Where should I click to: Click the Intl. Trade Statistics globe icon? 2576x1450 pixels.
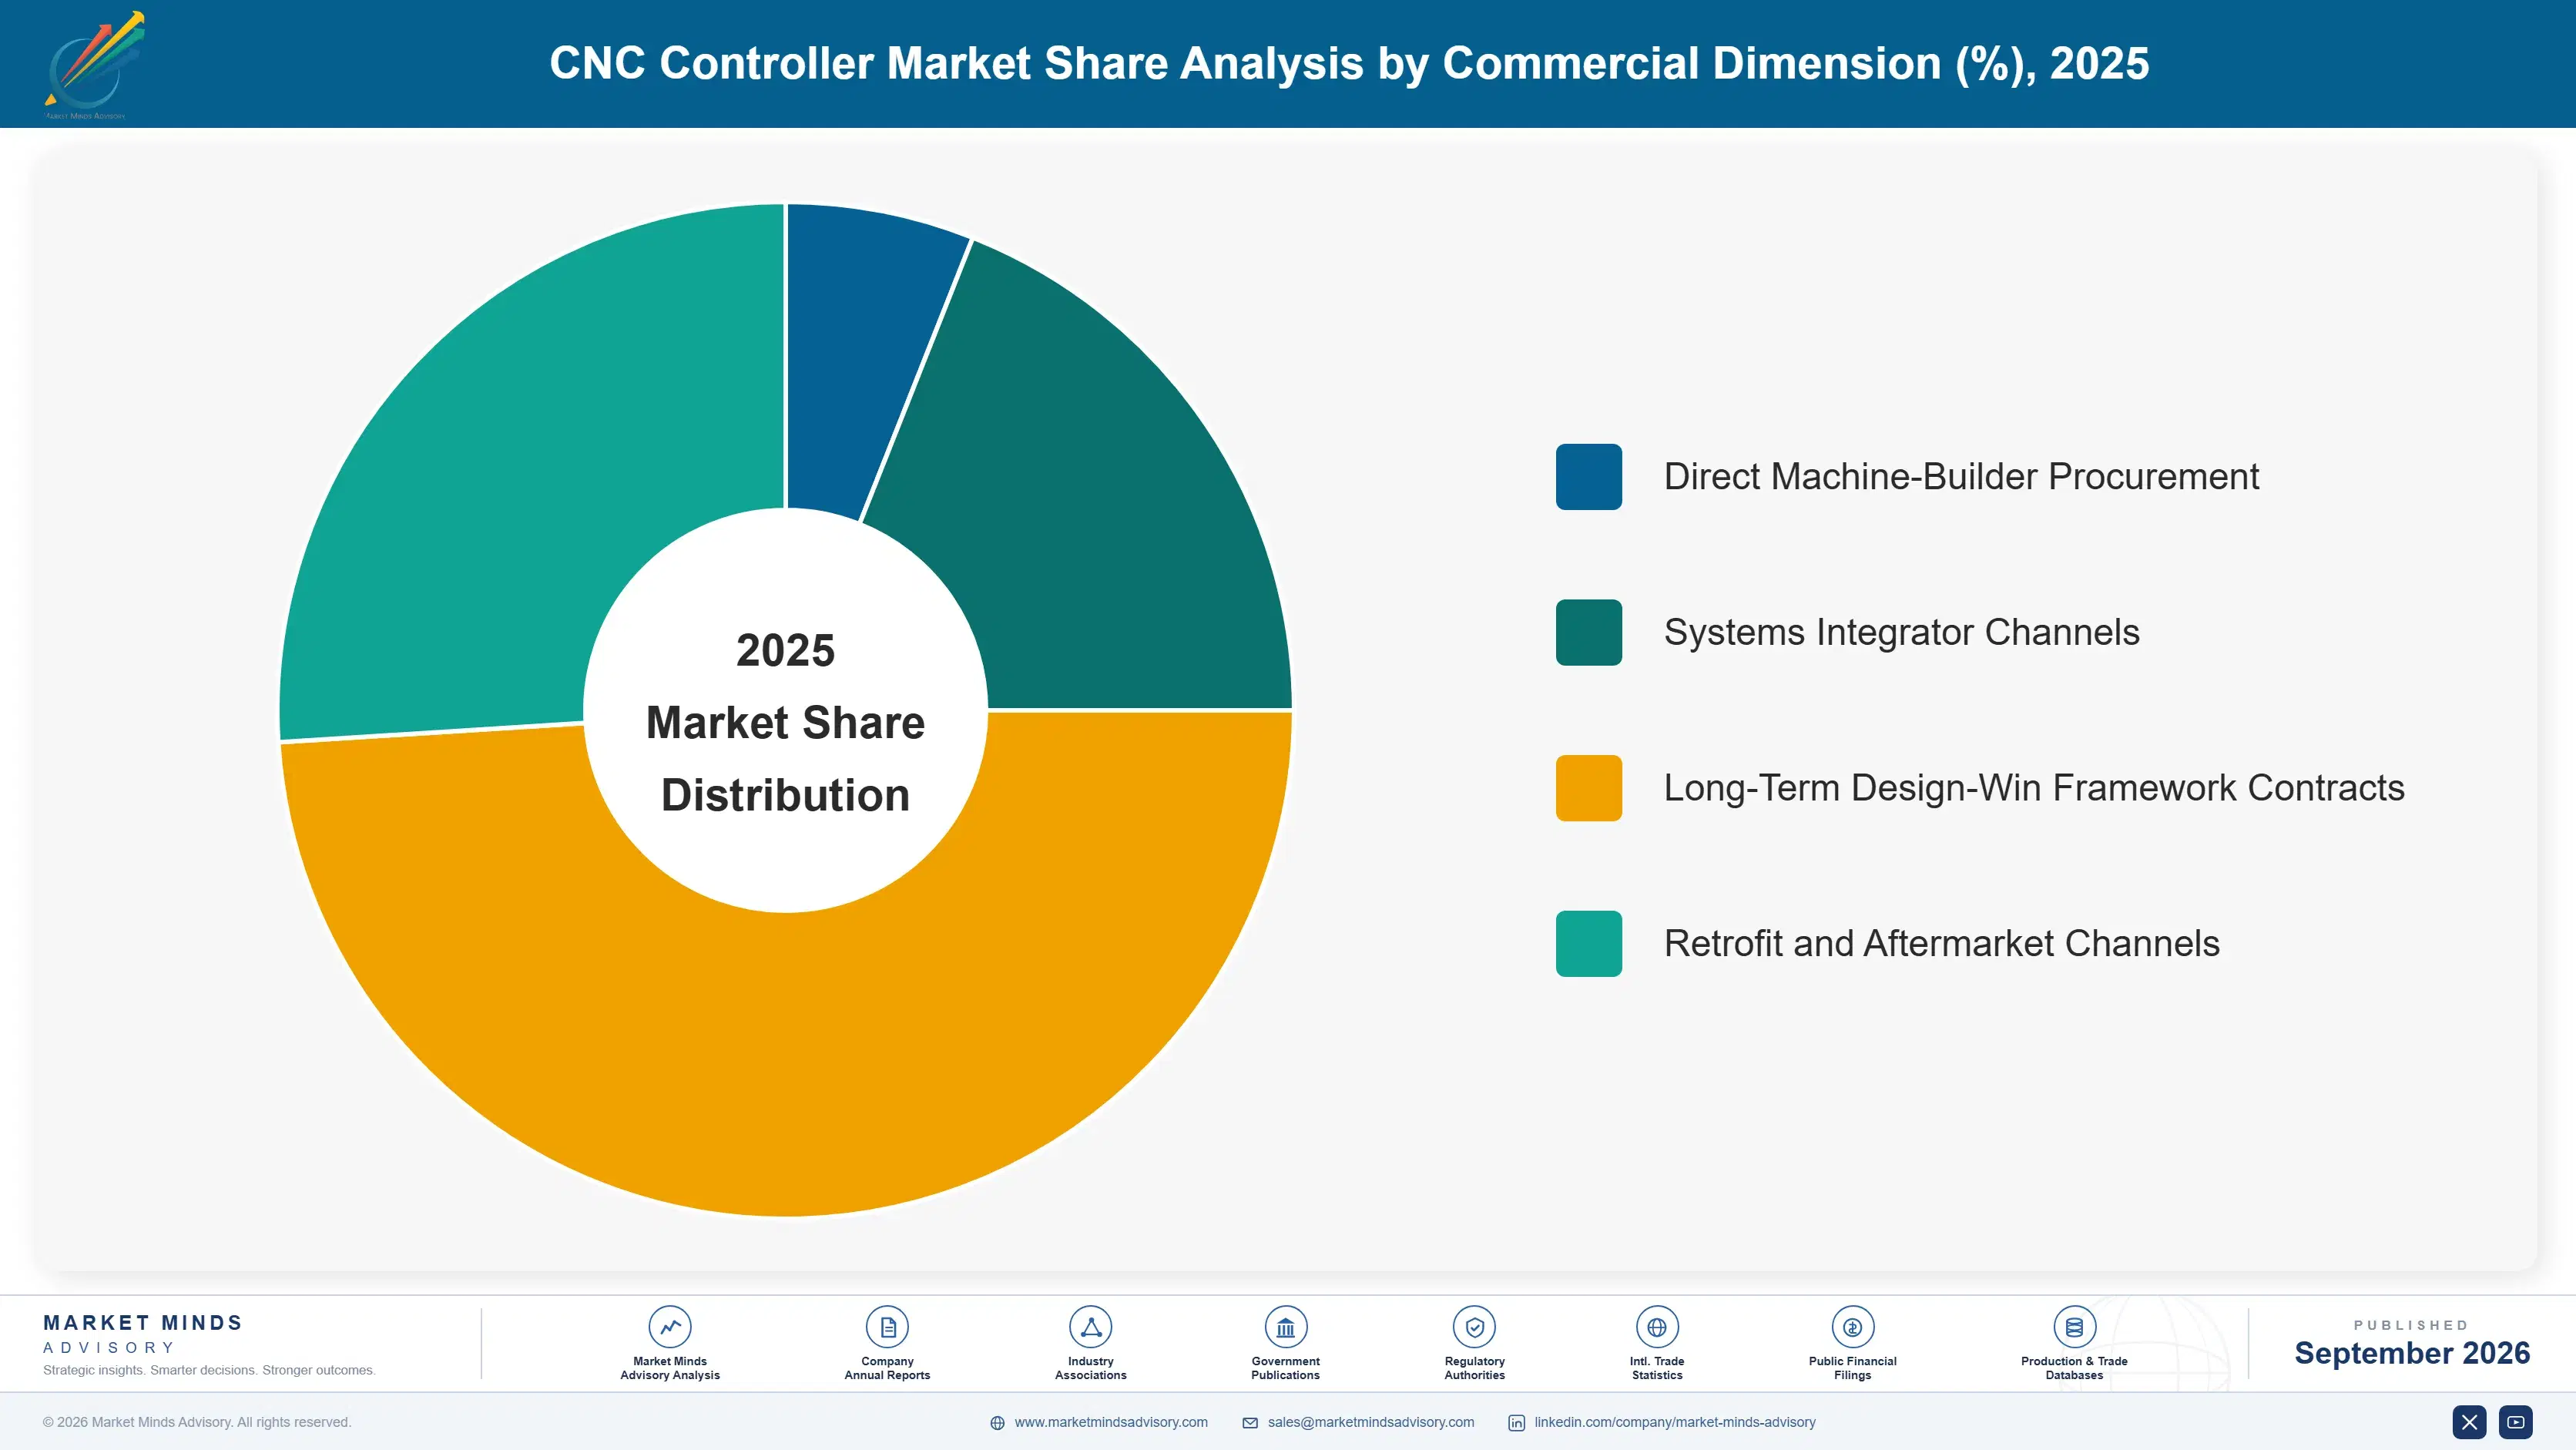[x=1656, y=1327]
